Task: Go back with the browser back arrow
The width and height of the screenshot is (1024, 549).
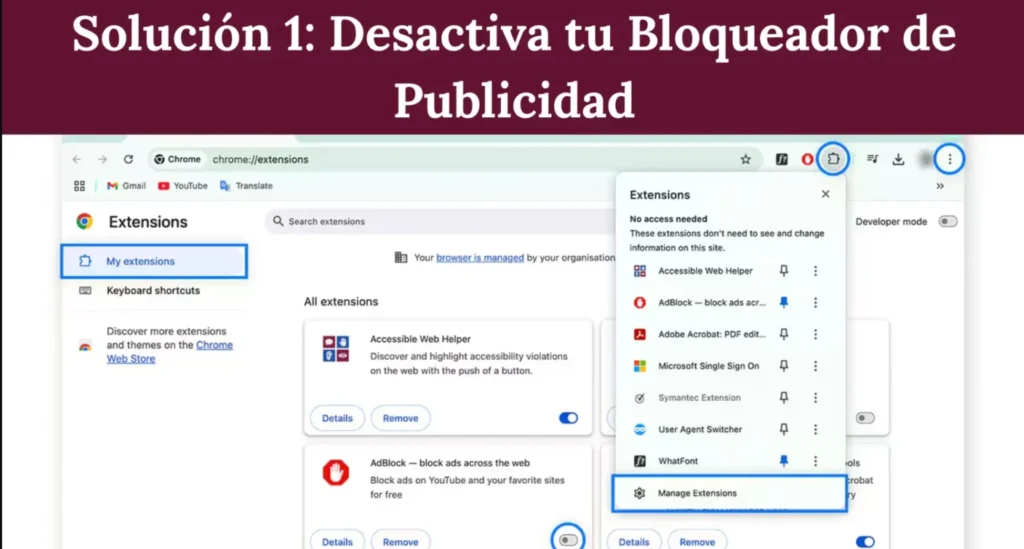Action: click(77, 159)
